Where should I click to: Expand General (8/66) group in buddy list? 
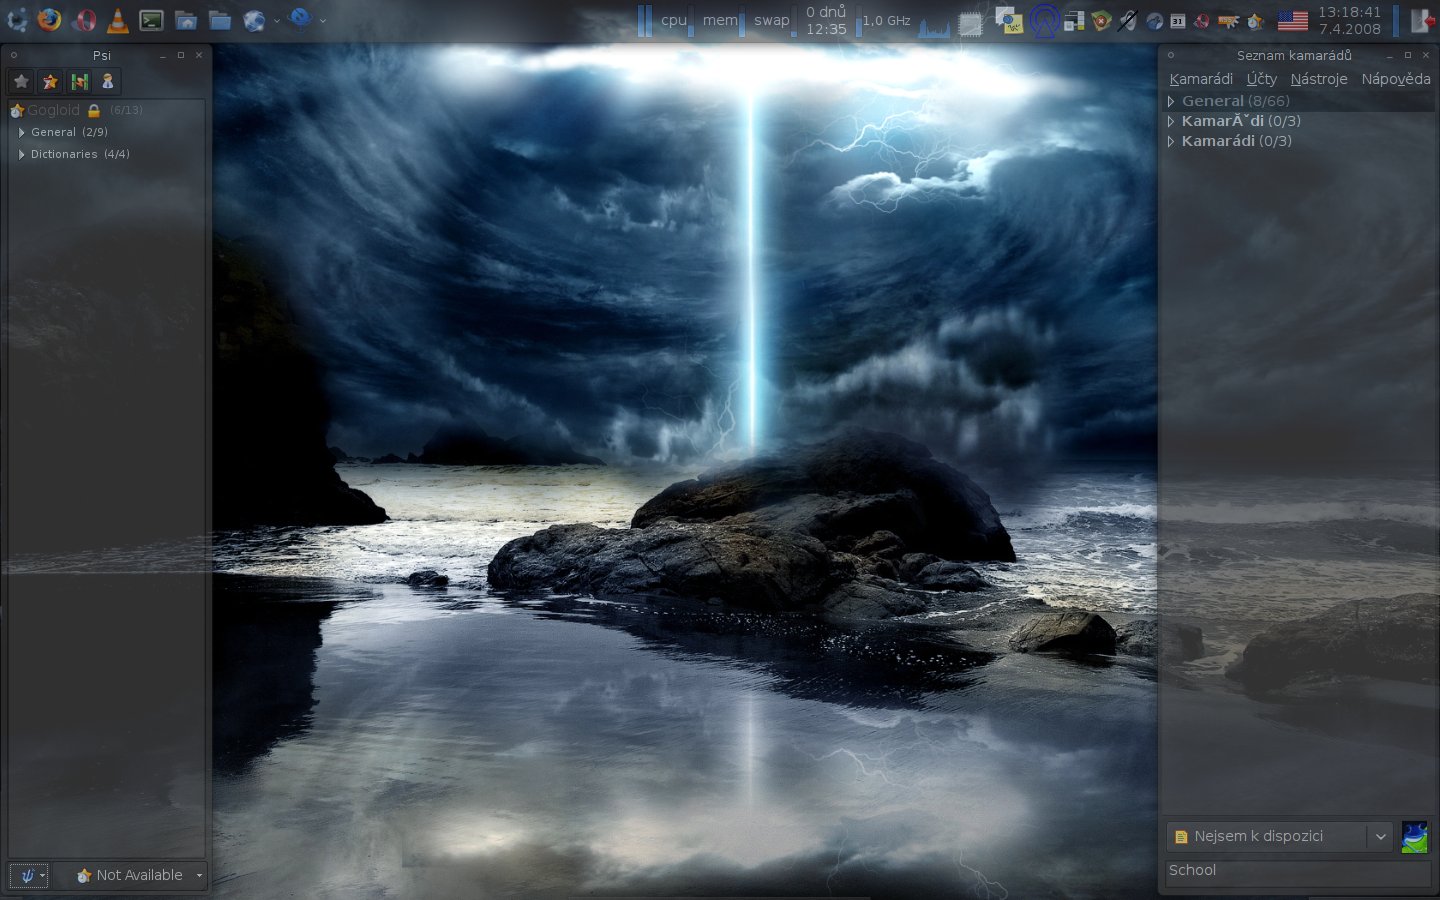(x=1171, y=101)
